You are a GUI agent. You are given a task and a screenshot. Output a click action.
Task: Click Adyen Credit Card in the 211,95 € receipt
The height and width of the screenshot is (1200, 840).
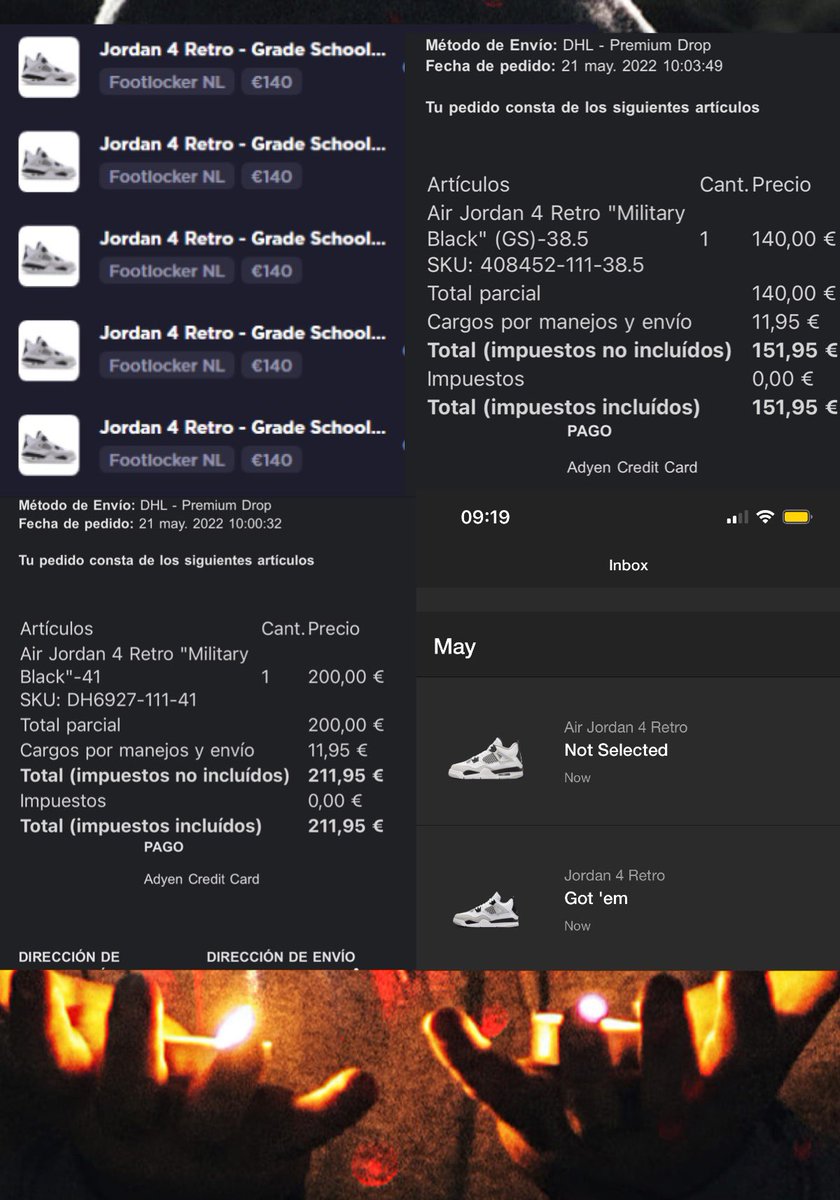(202, 879)
